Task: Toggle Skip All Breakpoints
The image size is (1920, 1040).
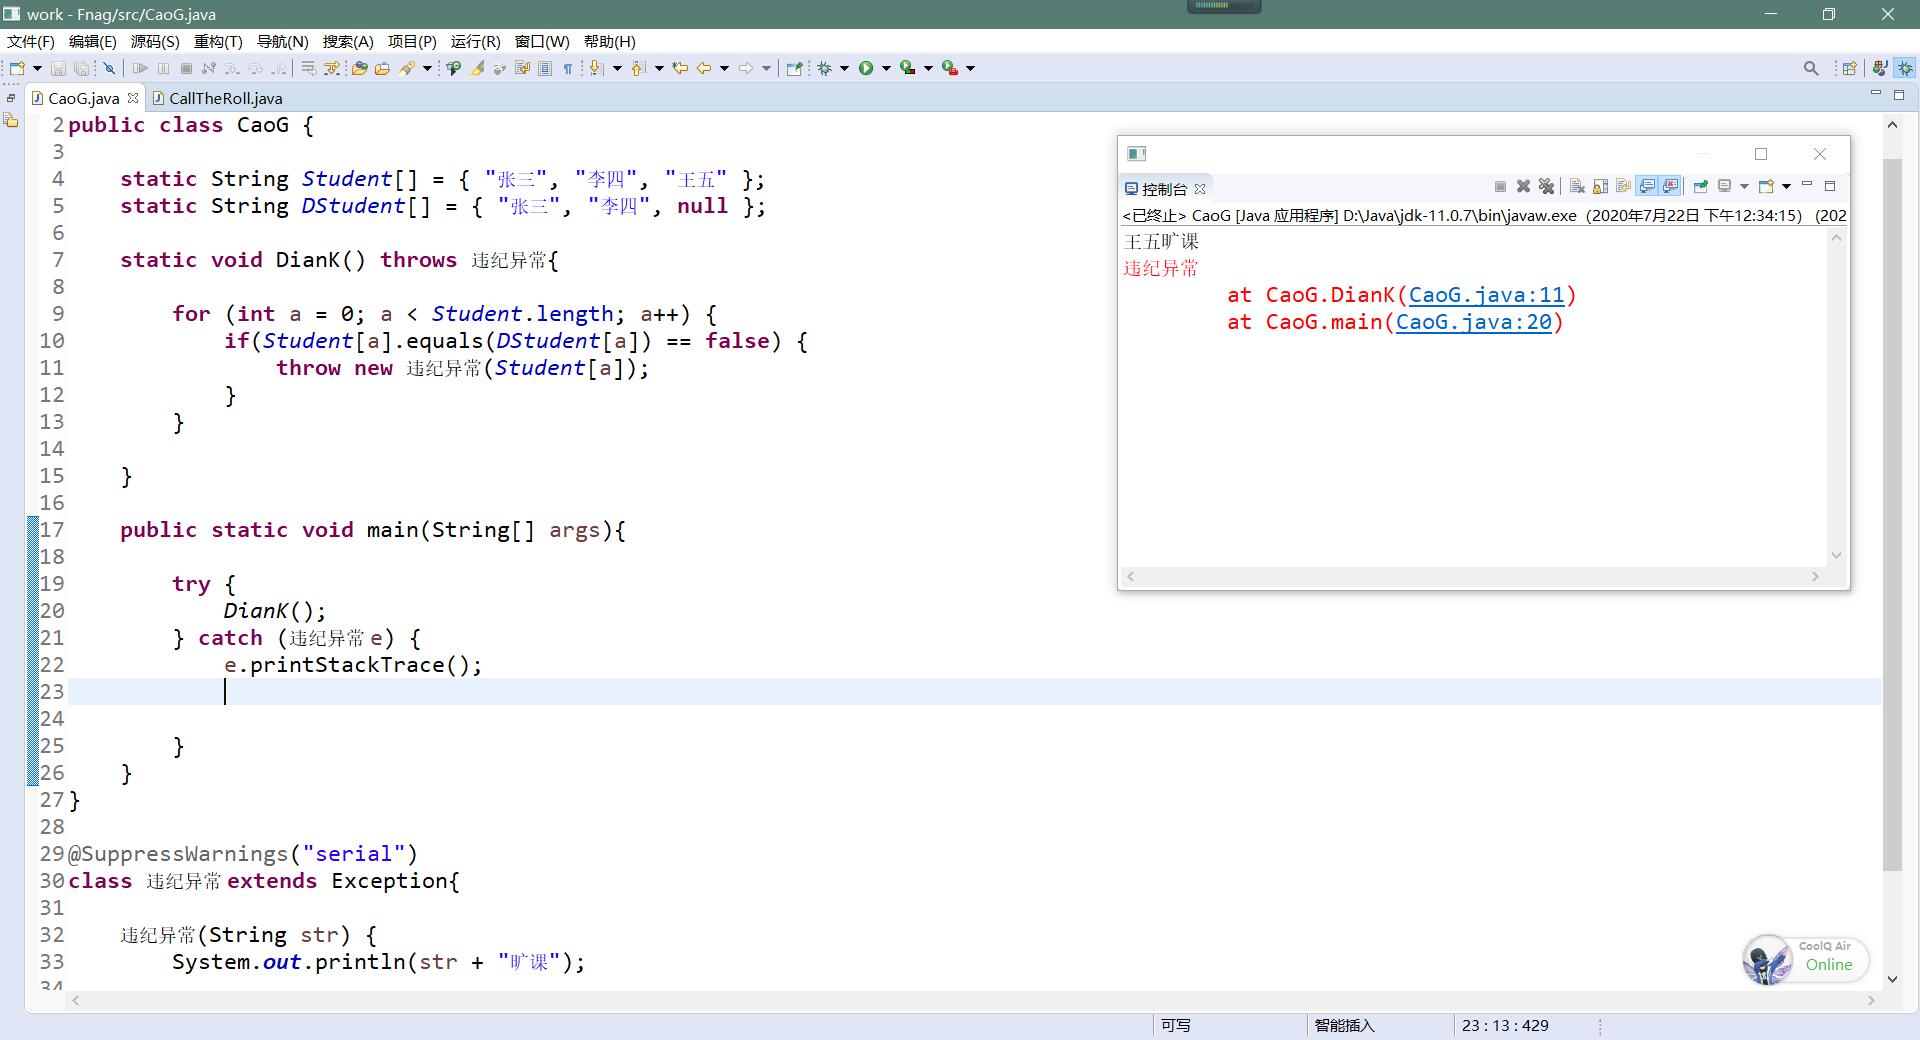Action: [x=109, y=68]
